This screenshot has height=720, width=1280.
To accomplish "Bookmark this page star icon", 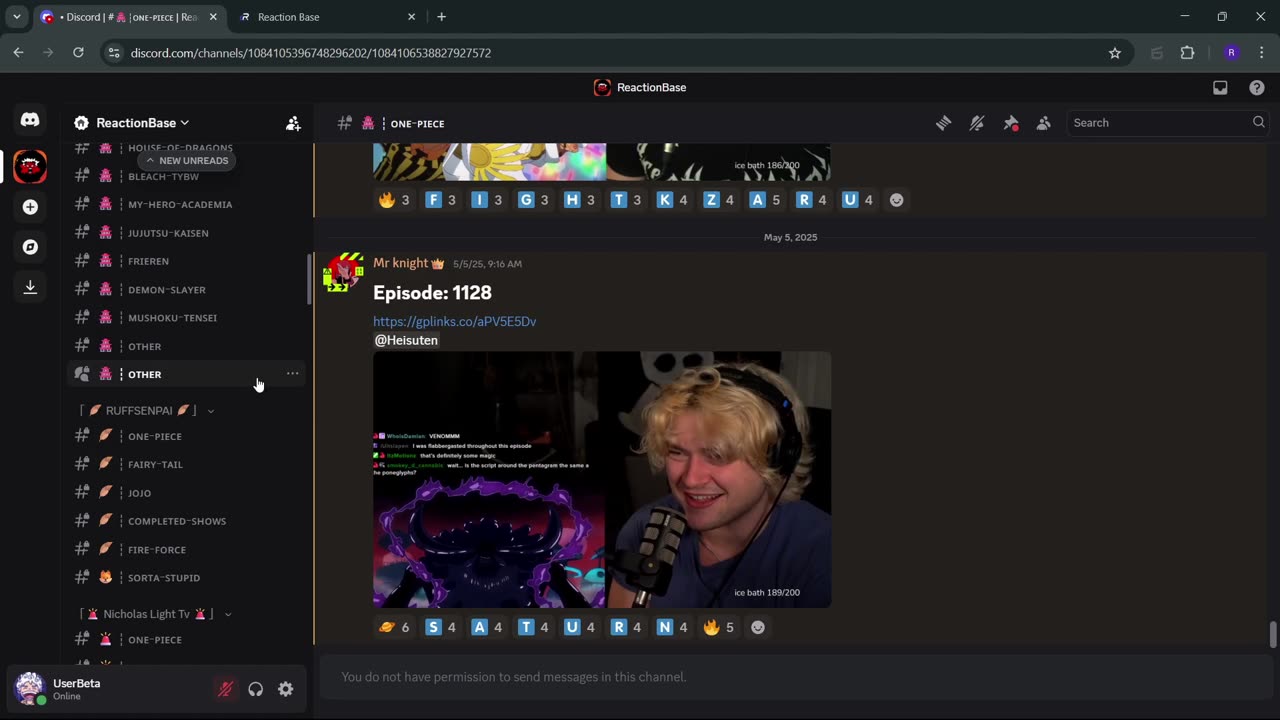I will [x=1115, y=53].
